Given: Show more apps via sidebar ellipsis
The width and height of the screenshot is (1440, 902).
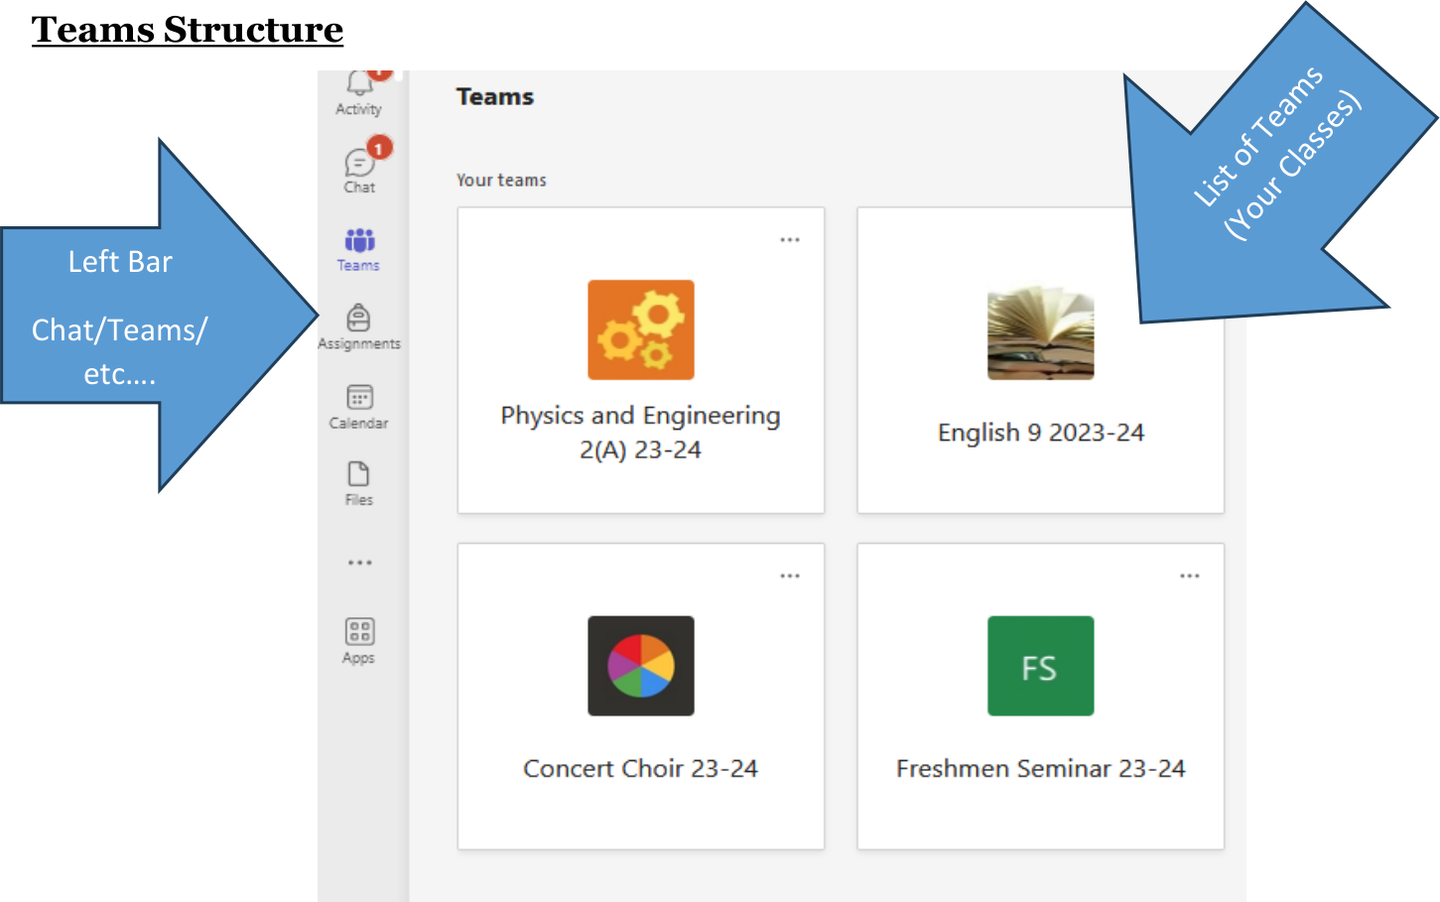Looking at the screenshot, I should coord(360,563).
